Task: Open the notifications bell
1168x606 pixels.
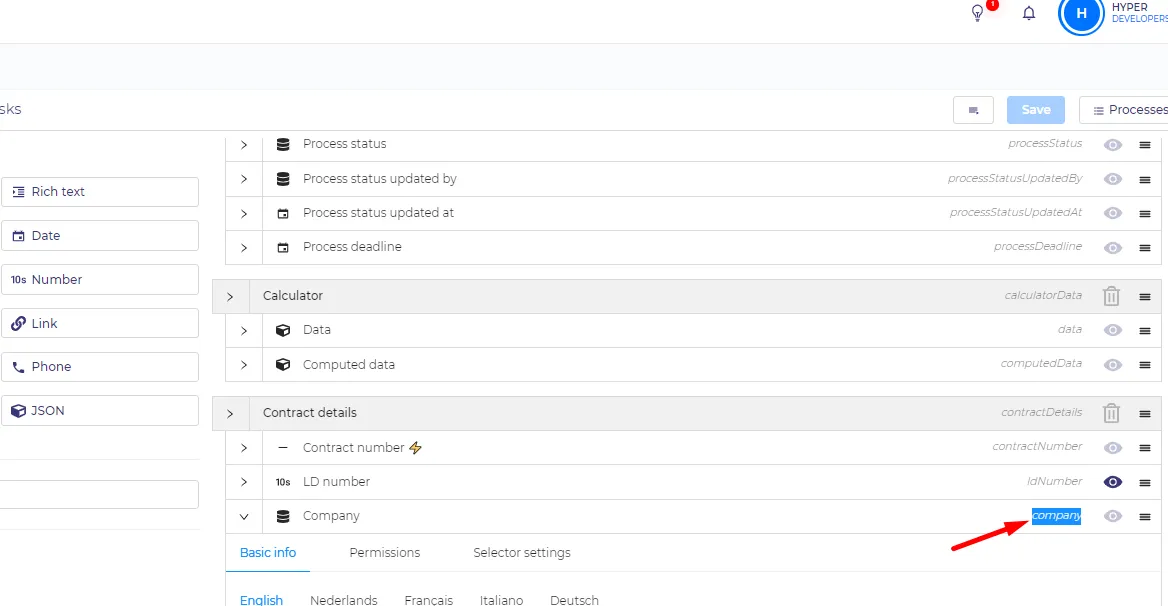Action: pyautogui.click(x=1029, y=13)
